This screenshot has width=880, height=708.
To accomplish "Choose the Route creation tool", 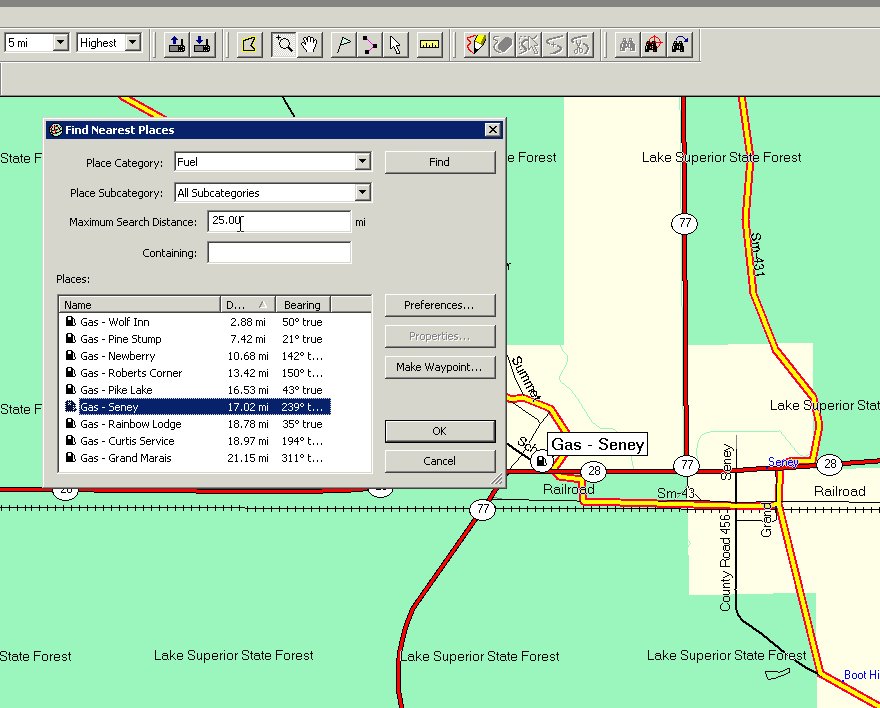I will pos(370,44).
